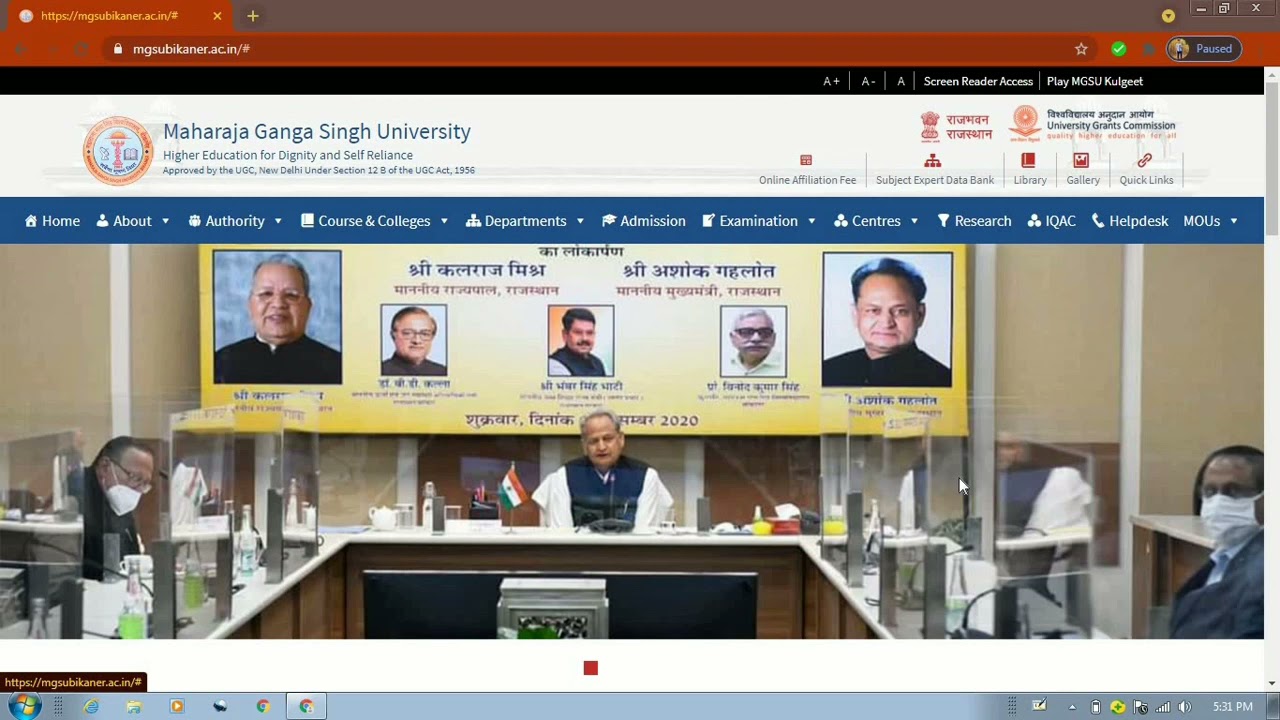Screen dimensions: 1280x720
Task: Open the Windows Start button
Action: pos(24,706)
